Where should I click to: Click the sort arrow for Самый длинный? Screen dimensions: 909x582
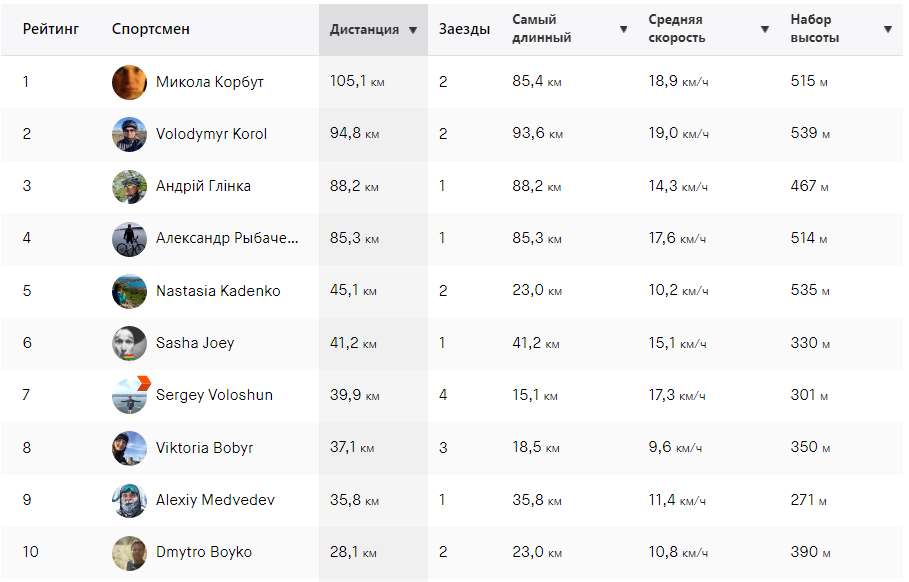pyautogui.click(x=623, y=29)
